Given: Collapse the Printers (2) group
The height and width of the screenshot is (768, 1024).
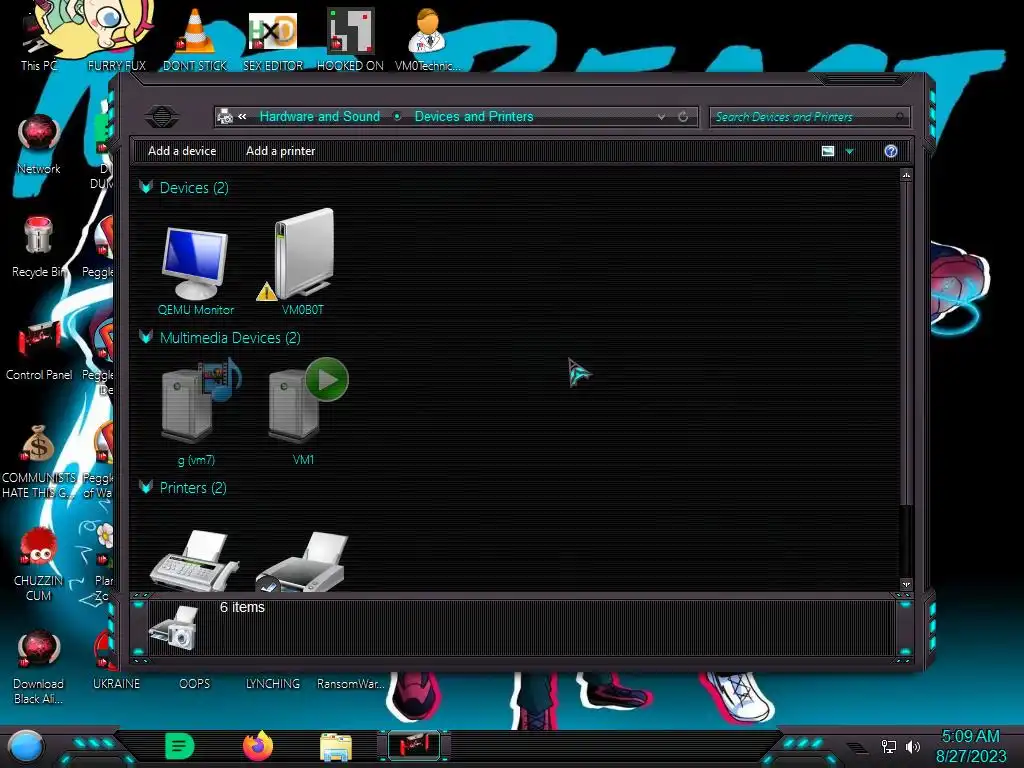Looking at the screenshot, I should coord(146,488).
